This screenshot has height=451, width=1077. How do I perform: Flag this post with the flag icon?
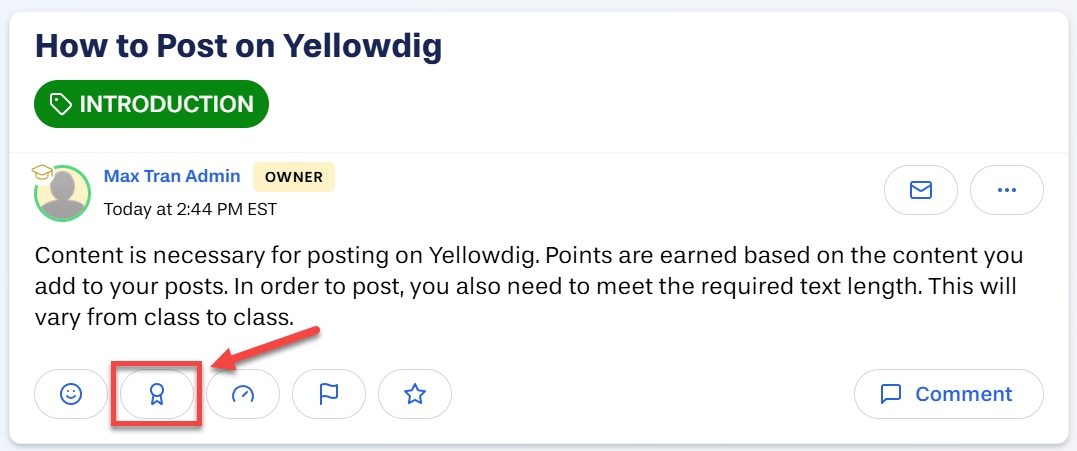[329, 394]
